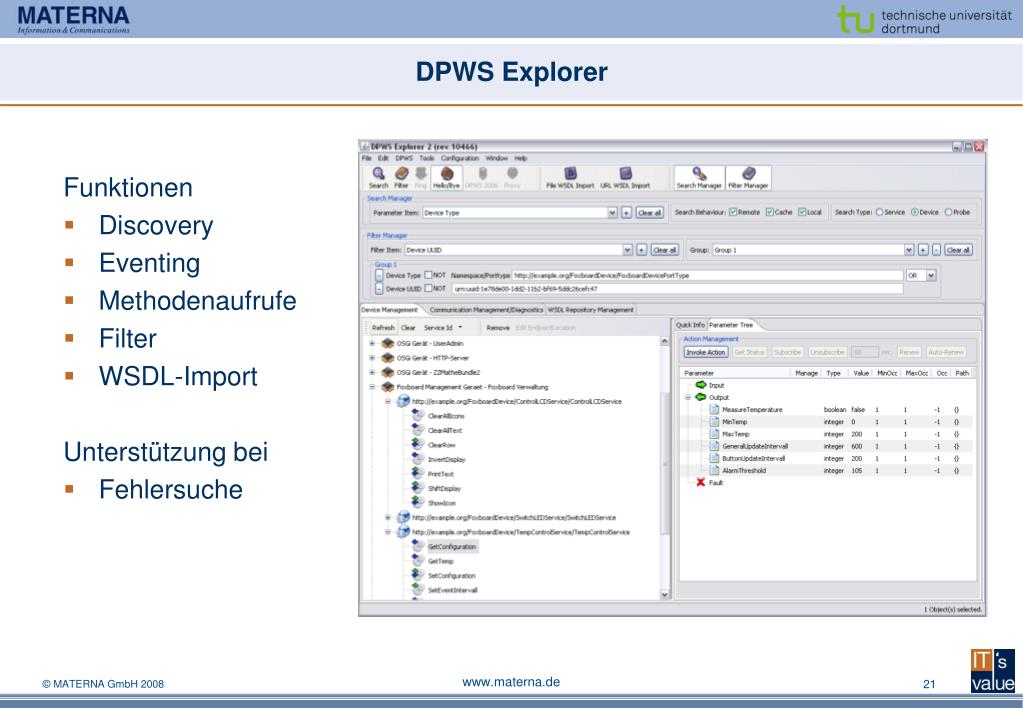This screenshot has width=1023, height=708.
Task: Switch to the Quick Info tab
Action: coord(690,324)
